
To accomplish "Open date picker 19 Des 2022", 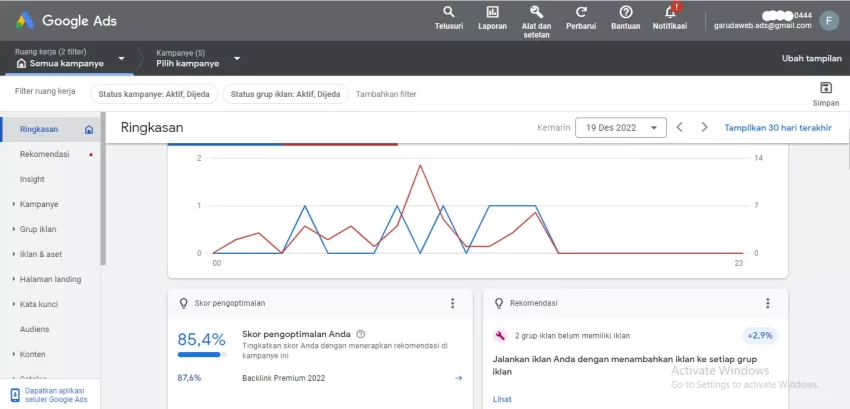I will (621, 128).
